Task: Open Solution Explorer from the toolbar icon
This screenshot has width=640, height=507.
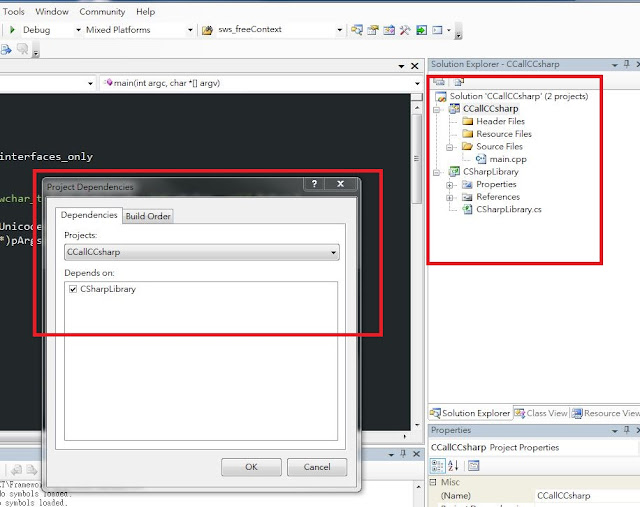Action: pyautogui.click(x=357, y=30)
